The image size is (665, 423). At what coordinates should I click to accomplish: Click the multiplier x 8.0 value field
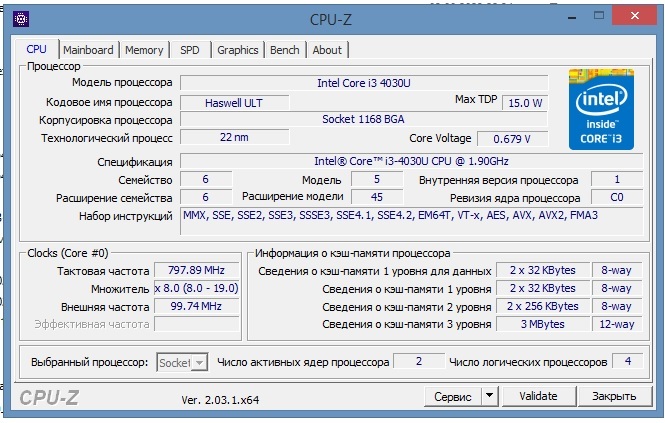pos(194,288)
